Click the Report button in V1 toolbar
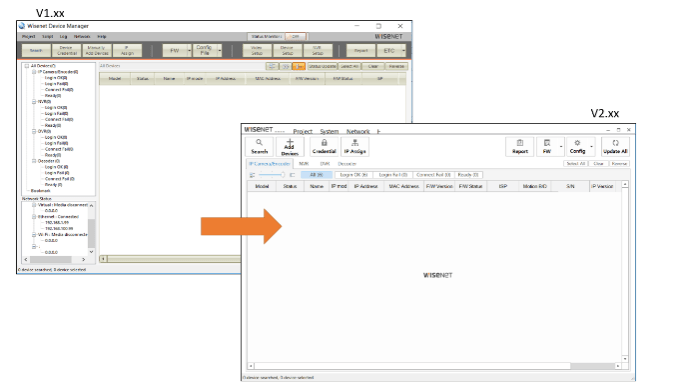 click(x=361, y=51)
